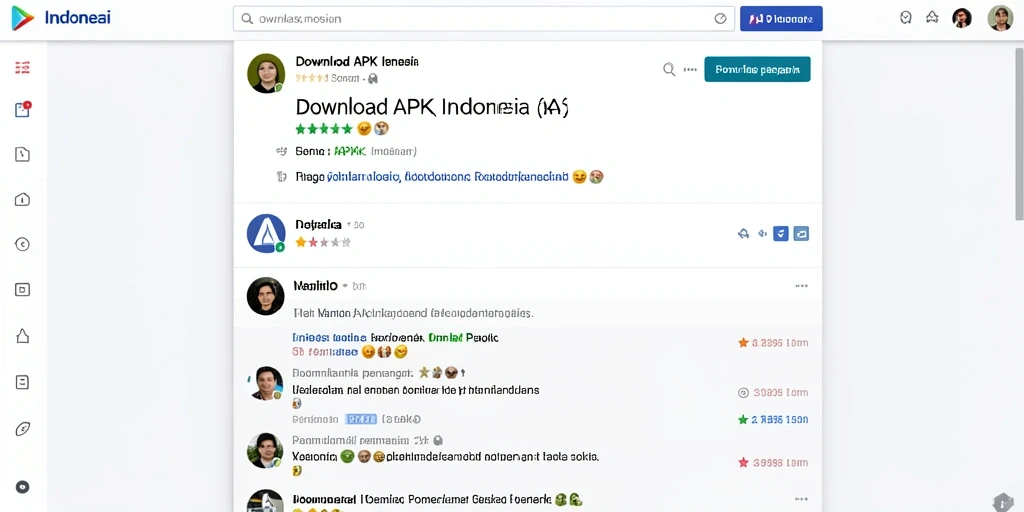Click the second reviewer avatar with glasses

[265, 383]
